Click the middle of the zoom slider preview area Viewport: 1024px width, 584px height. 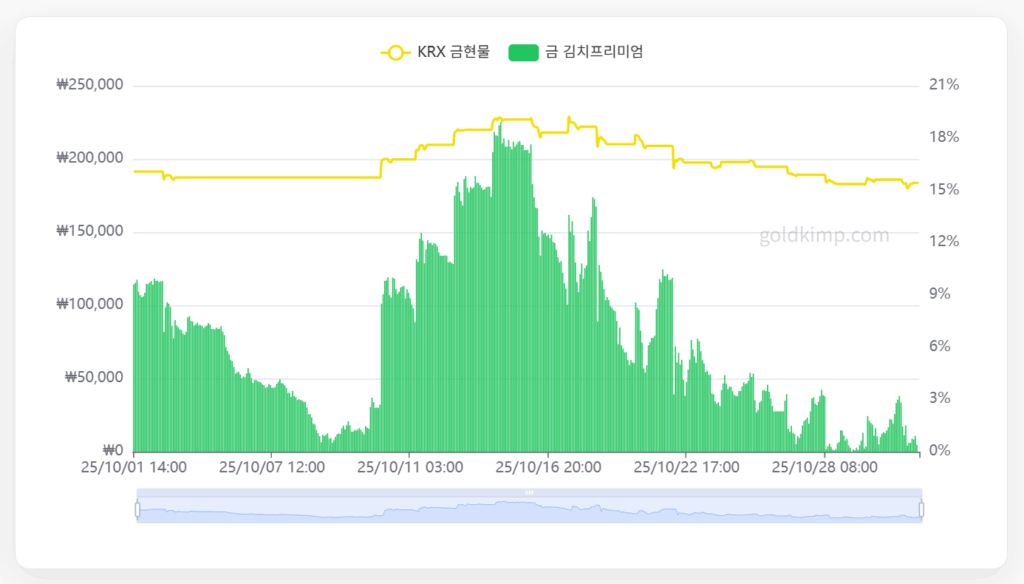tap(529, 511)
